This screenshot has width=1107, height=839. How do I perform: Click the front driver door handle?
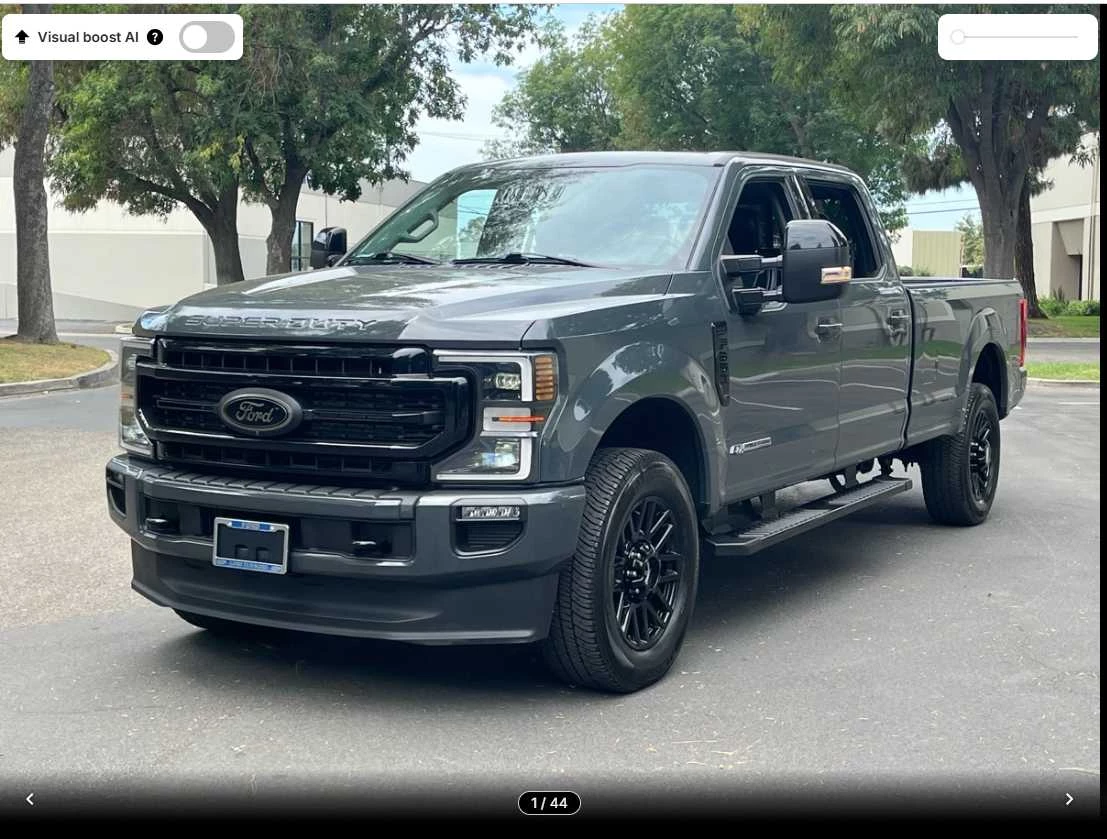829,328
